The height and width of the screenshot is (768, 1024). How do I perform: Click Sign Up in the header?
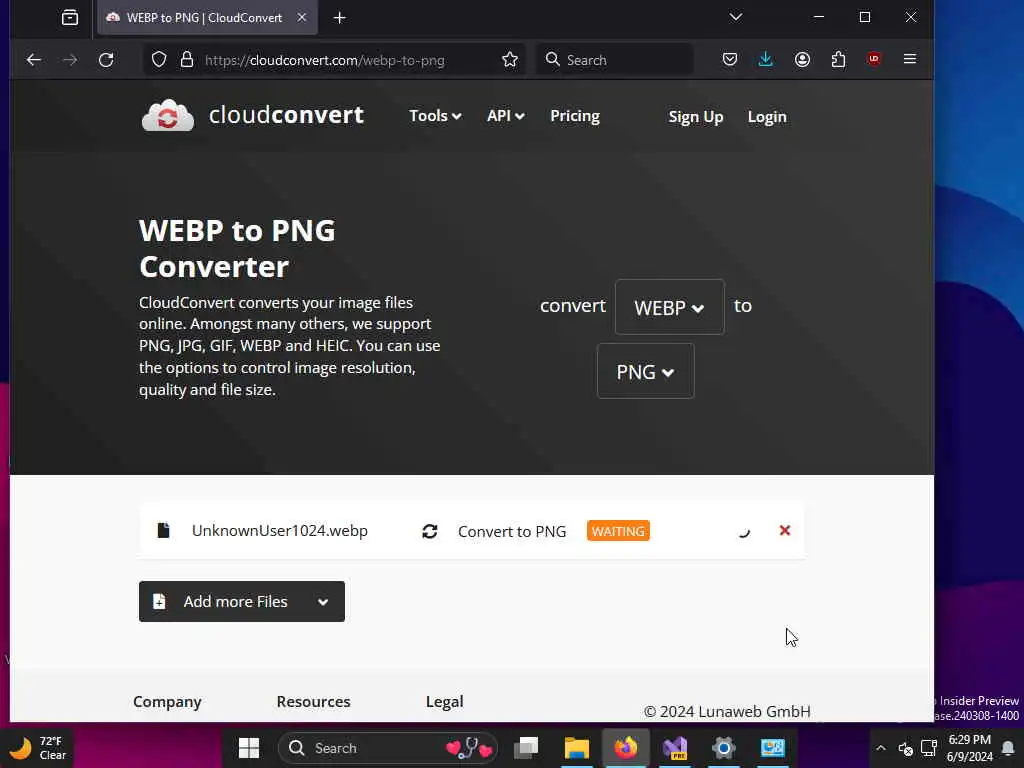[696, 117]
